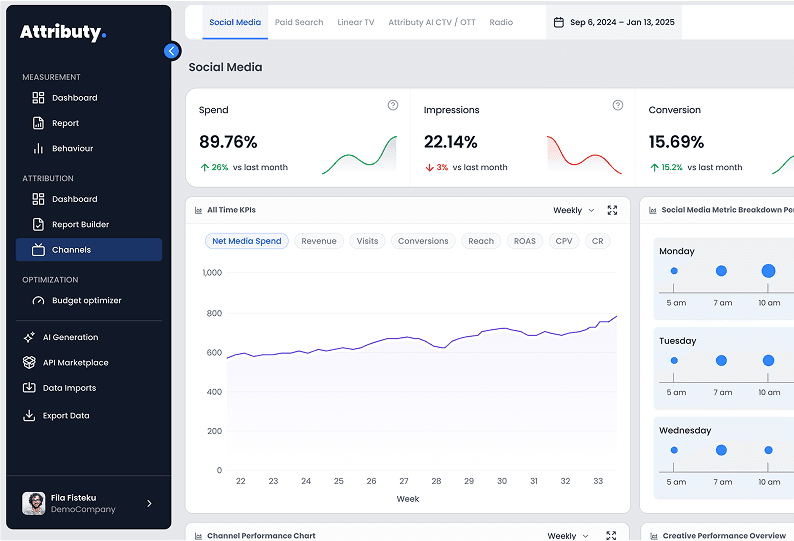Toggle the Revenue metric chip

point(319,241)
